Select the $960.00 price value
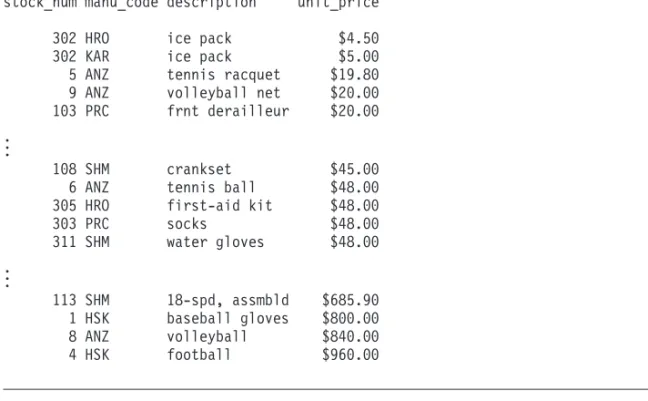The height and width of the screenshot is (401, 648). pyautogui.click(x=350, y=355)
